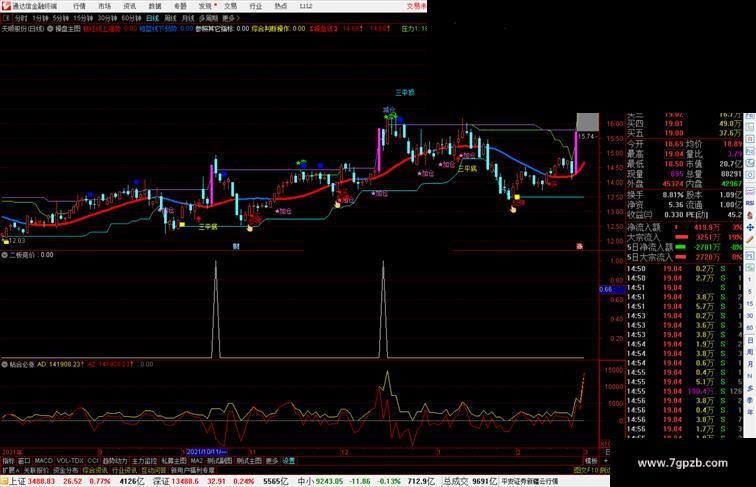Click the blue move-arrows icon in right sidebar
756x487 pixels.
750,227
